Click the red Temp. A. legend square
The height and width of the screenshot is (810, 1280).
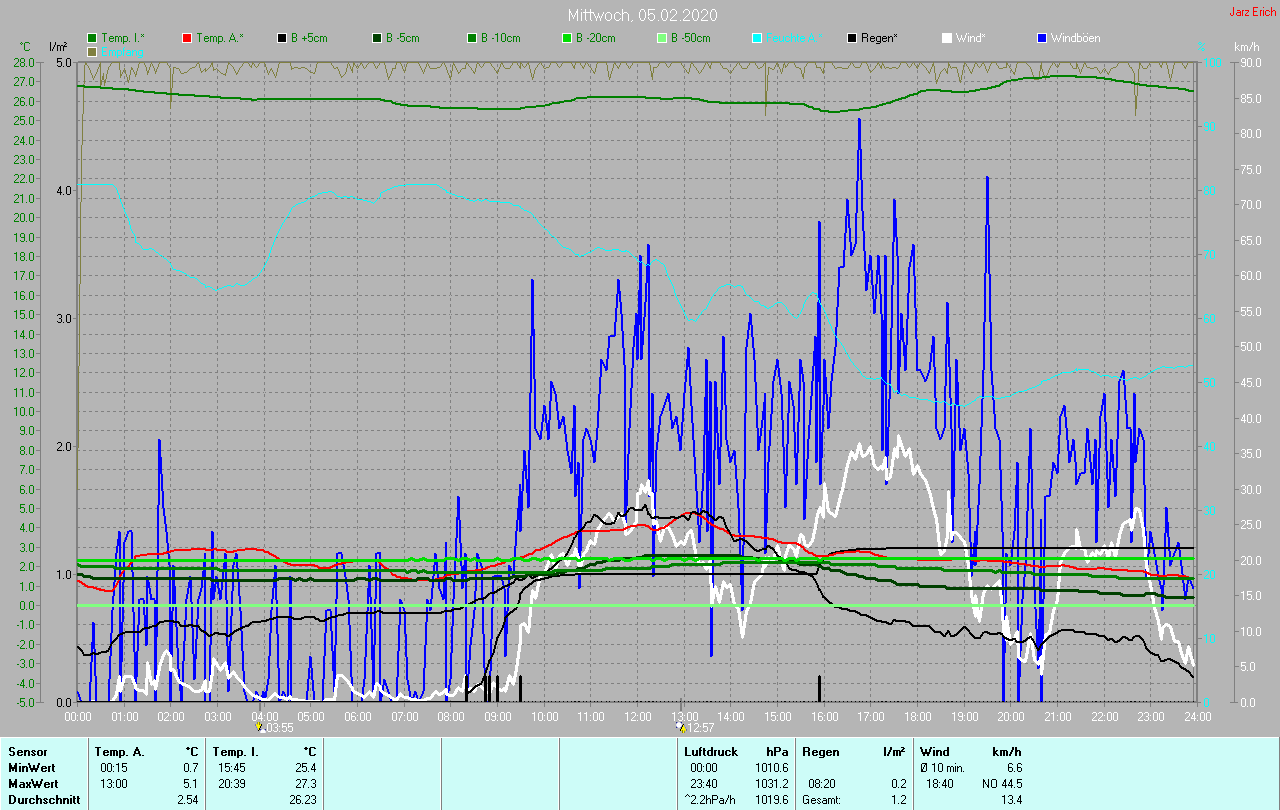pyautogui.click(x=187, y=38)
